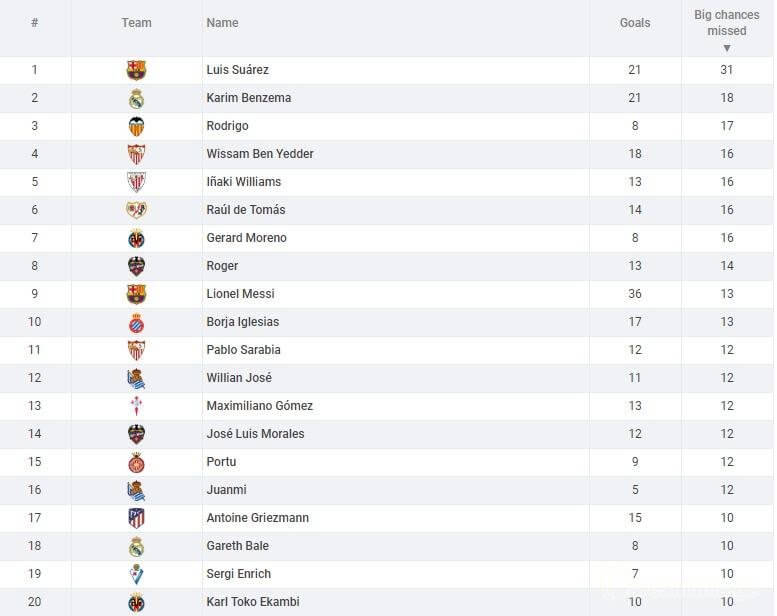This screenshot has width=777, height=616.
Task: Click Eibar crest next to Sergi Enrich
Action: coord(136,574)
